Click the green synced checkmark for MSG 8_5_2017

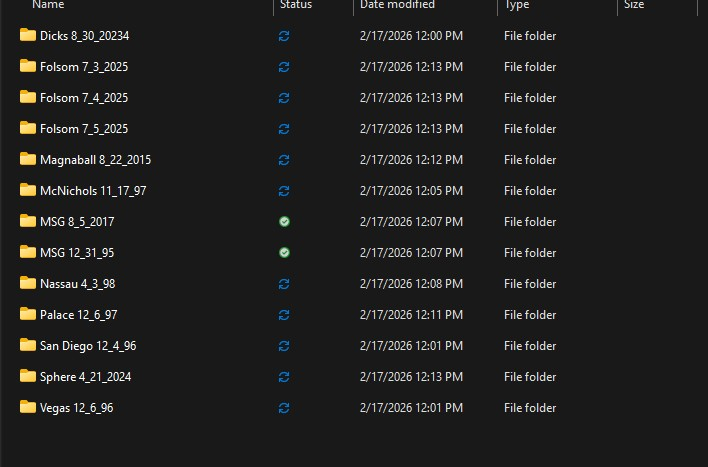[x=284, y=222]
